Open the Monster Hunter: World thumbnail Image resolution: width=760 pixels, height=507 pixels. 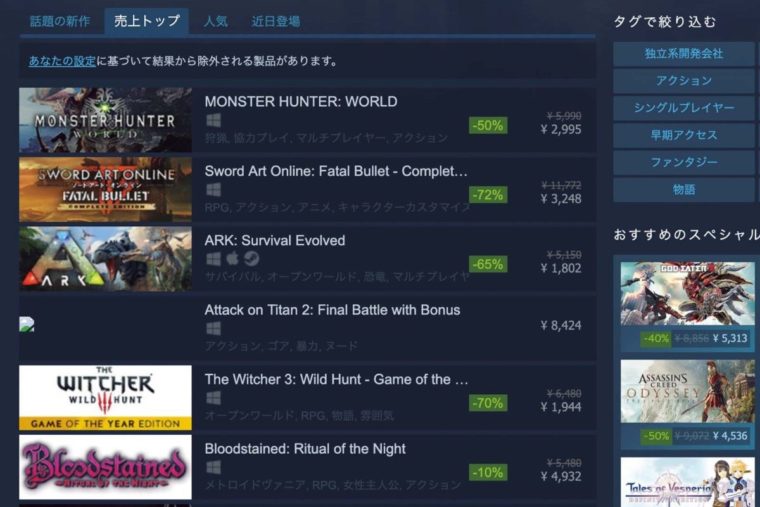(x=105, y=120)
